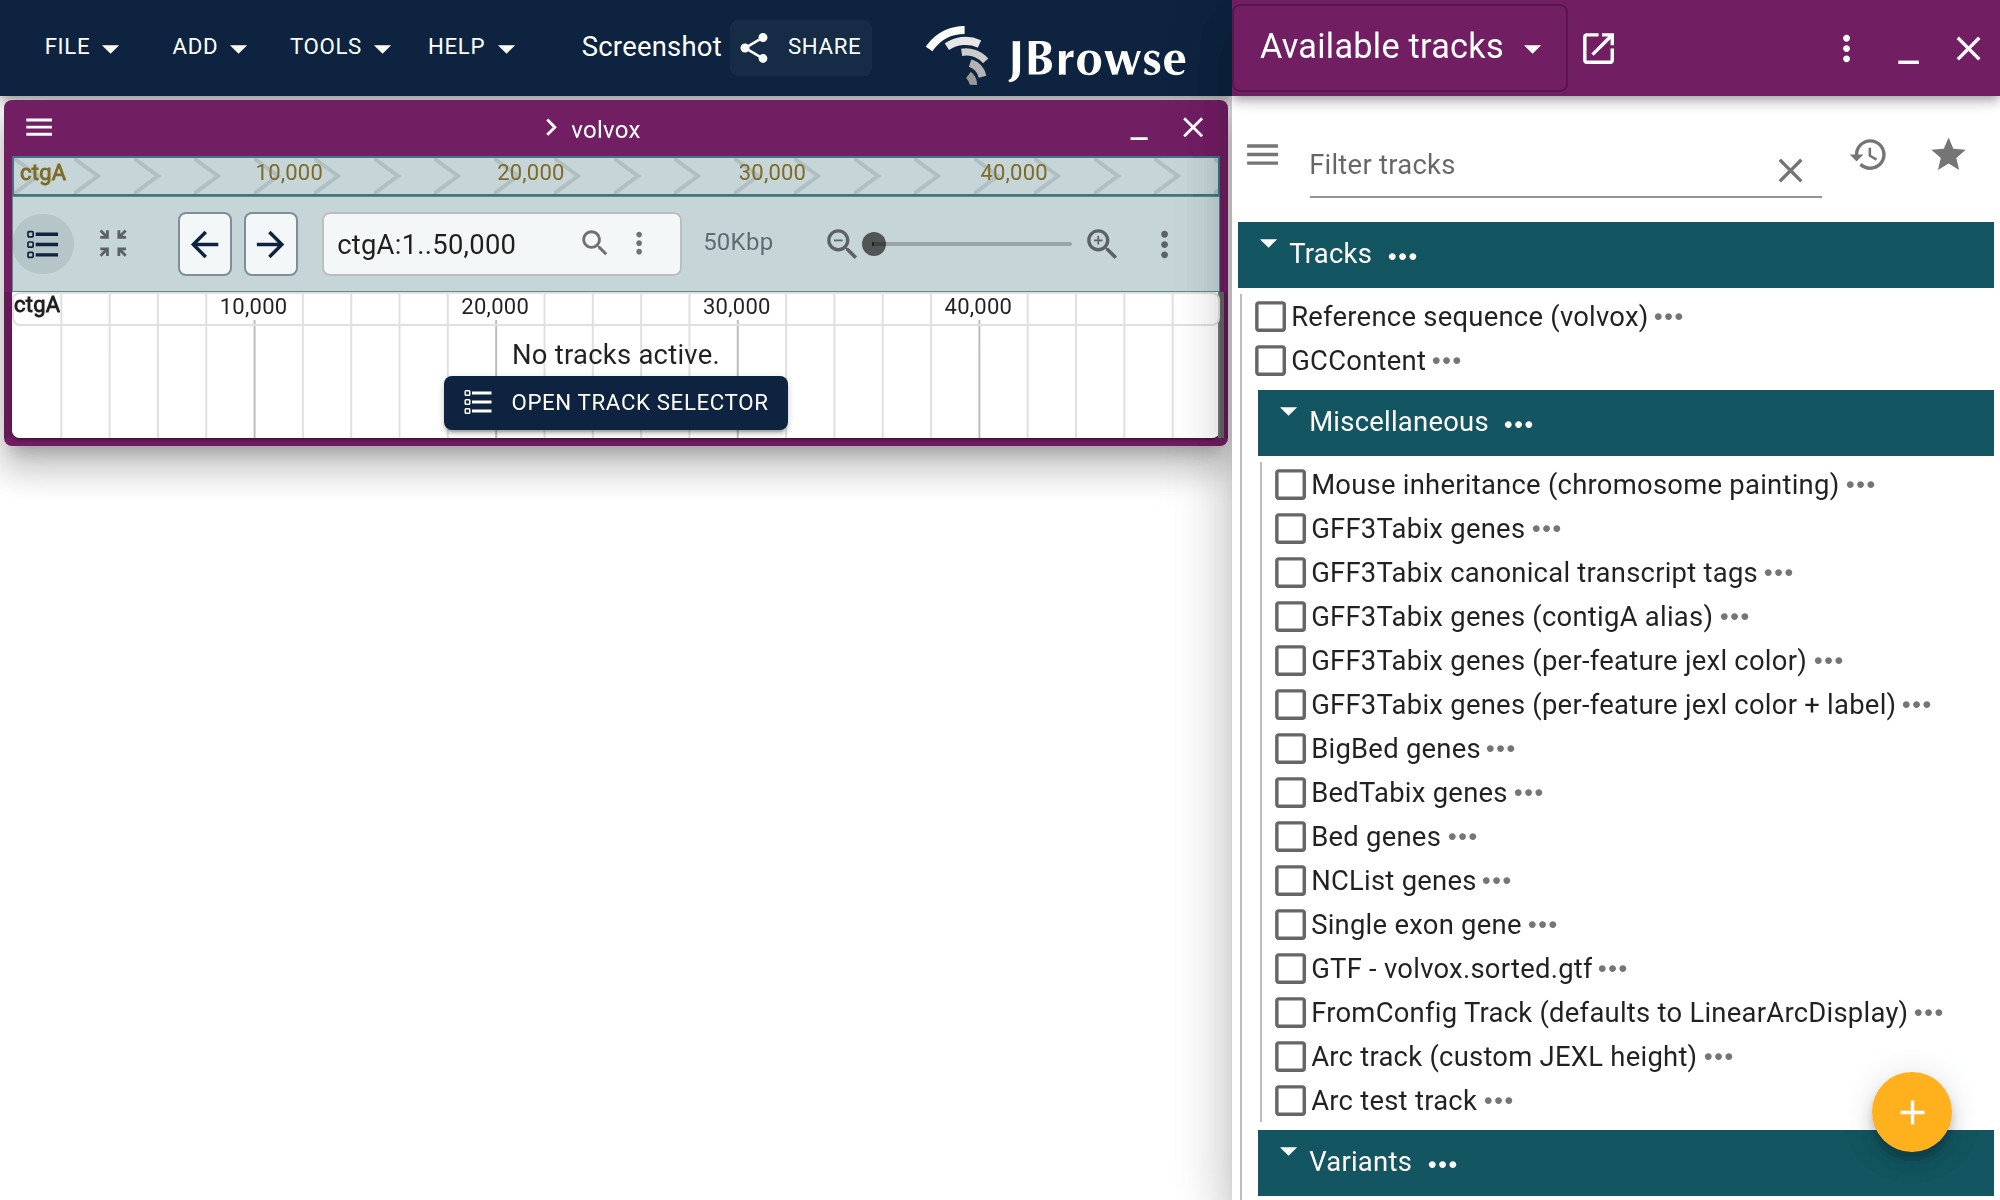Click the collapse view arrows icon
Viewport: 2000px width, 1200px height.
(x=113, y=243)
